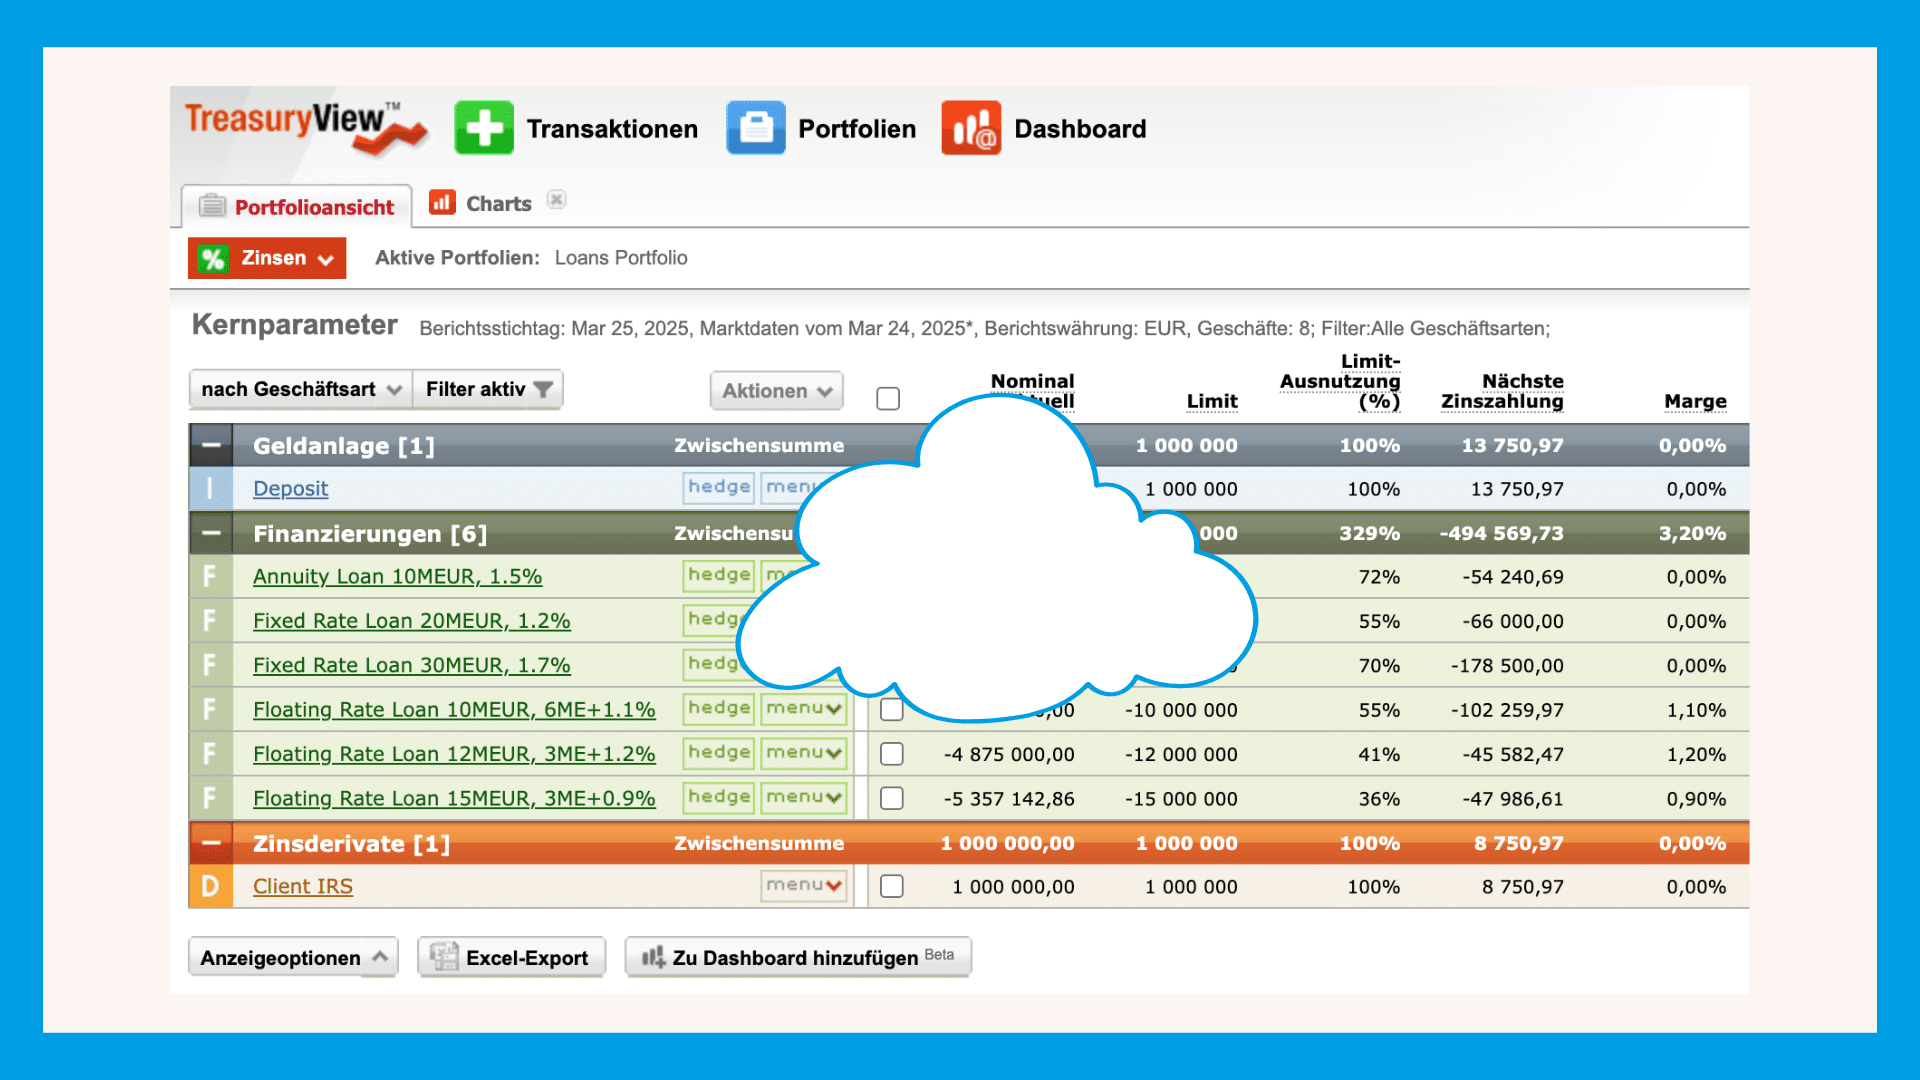Image resolution: width=1920 pixels, height=1080 pixels.
Task: Check the Client IRS row checkbox
Action: tap(891, 886)
